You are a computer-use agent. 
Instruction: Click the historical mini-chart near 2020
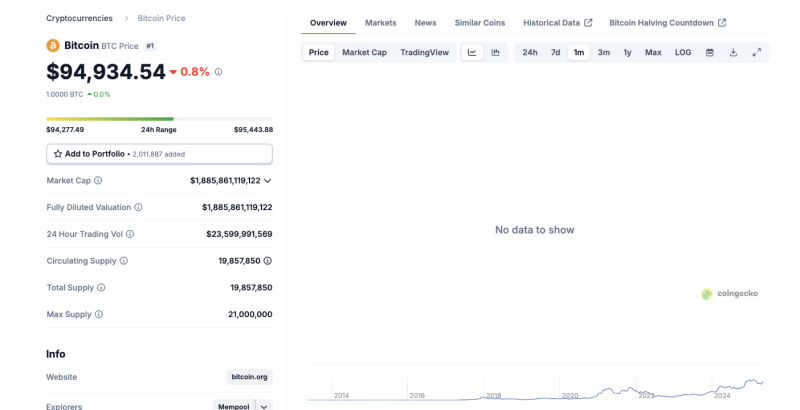coord(570,396)
